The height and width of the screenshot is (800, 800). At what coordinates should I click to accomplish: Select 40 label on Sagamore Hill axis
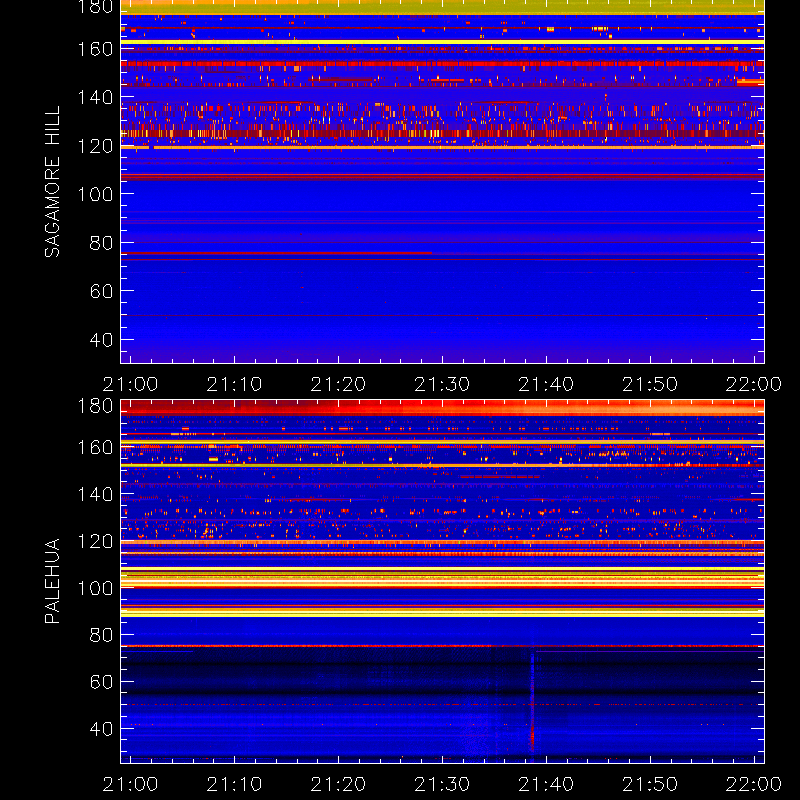click(101, 340)
